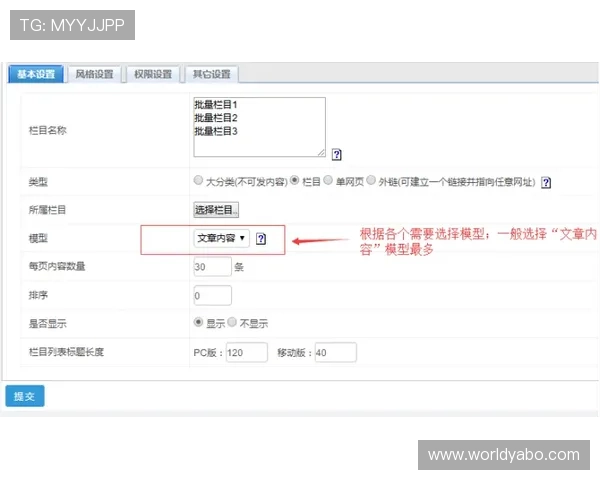Open help icon beside 类型 options
Screen dimensions: 600x480
pos(546,183)
